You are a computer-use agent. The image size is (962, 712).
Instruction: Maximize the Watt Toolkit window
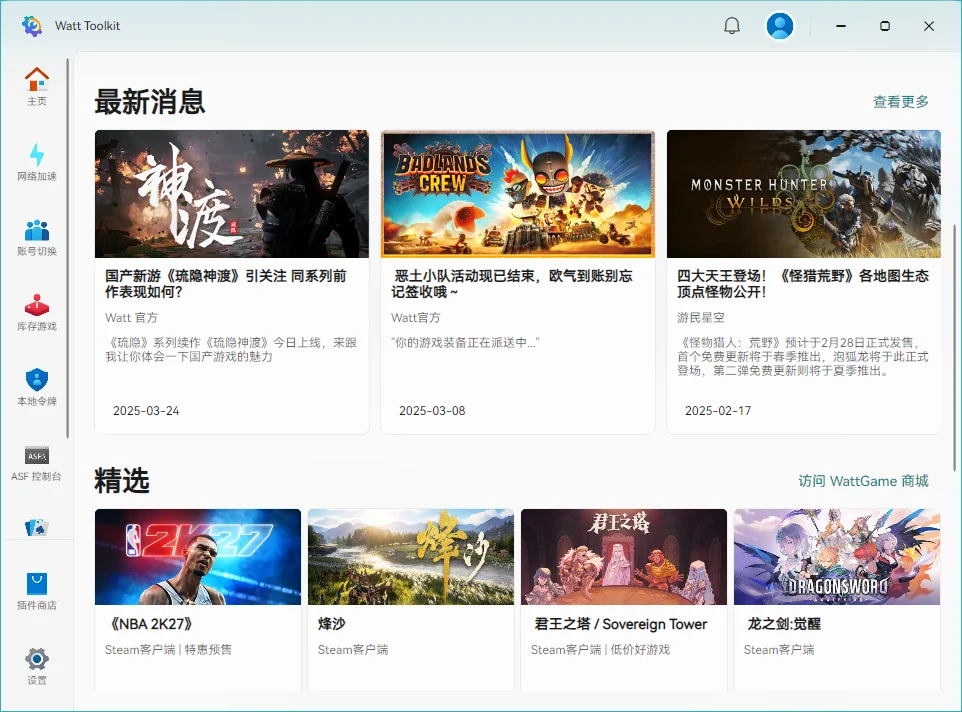(885, 26)
